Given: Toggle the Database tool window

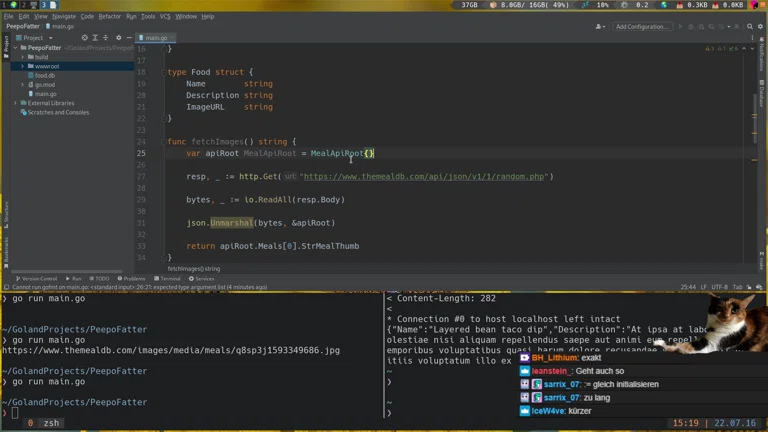Looking at the screenshot, I should point(762,95).
